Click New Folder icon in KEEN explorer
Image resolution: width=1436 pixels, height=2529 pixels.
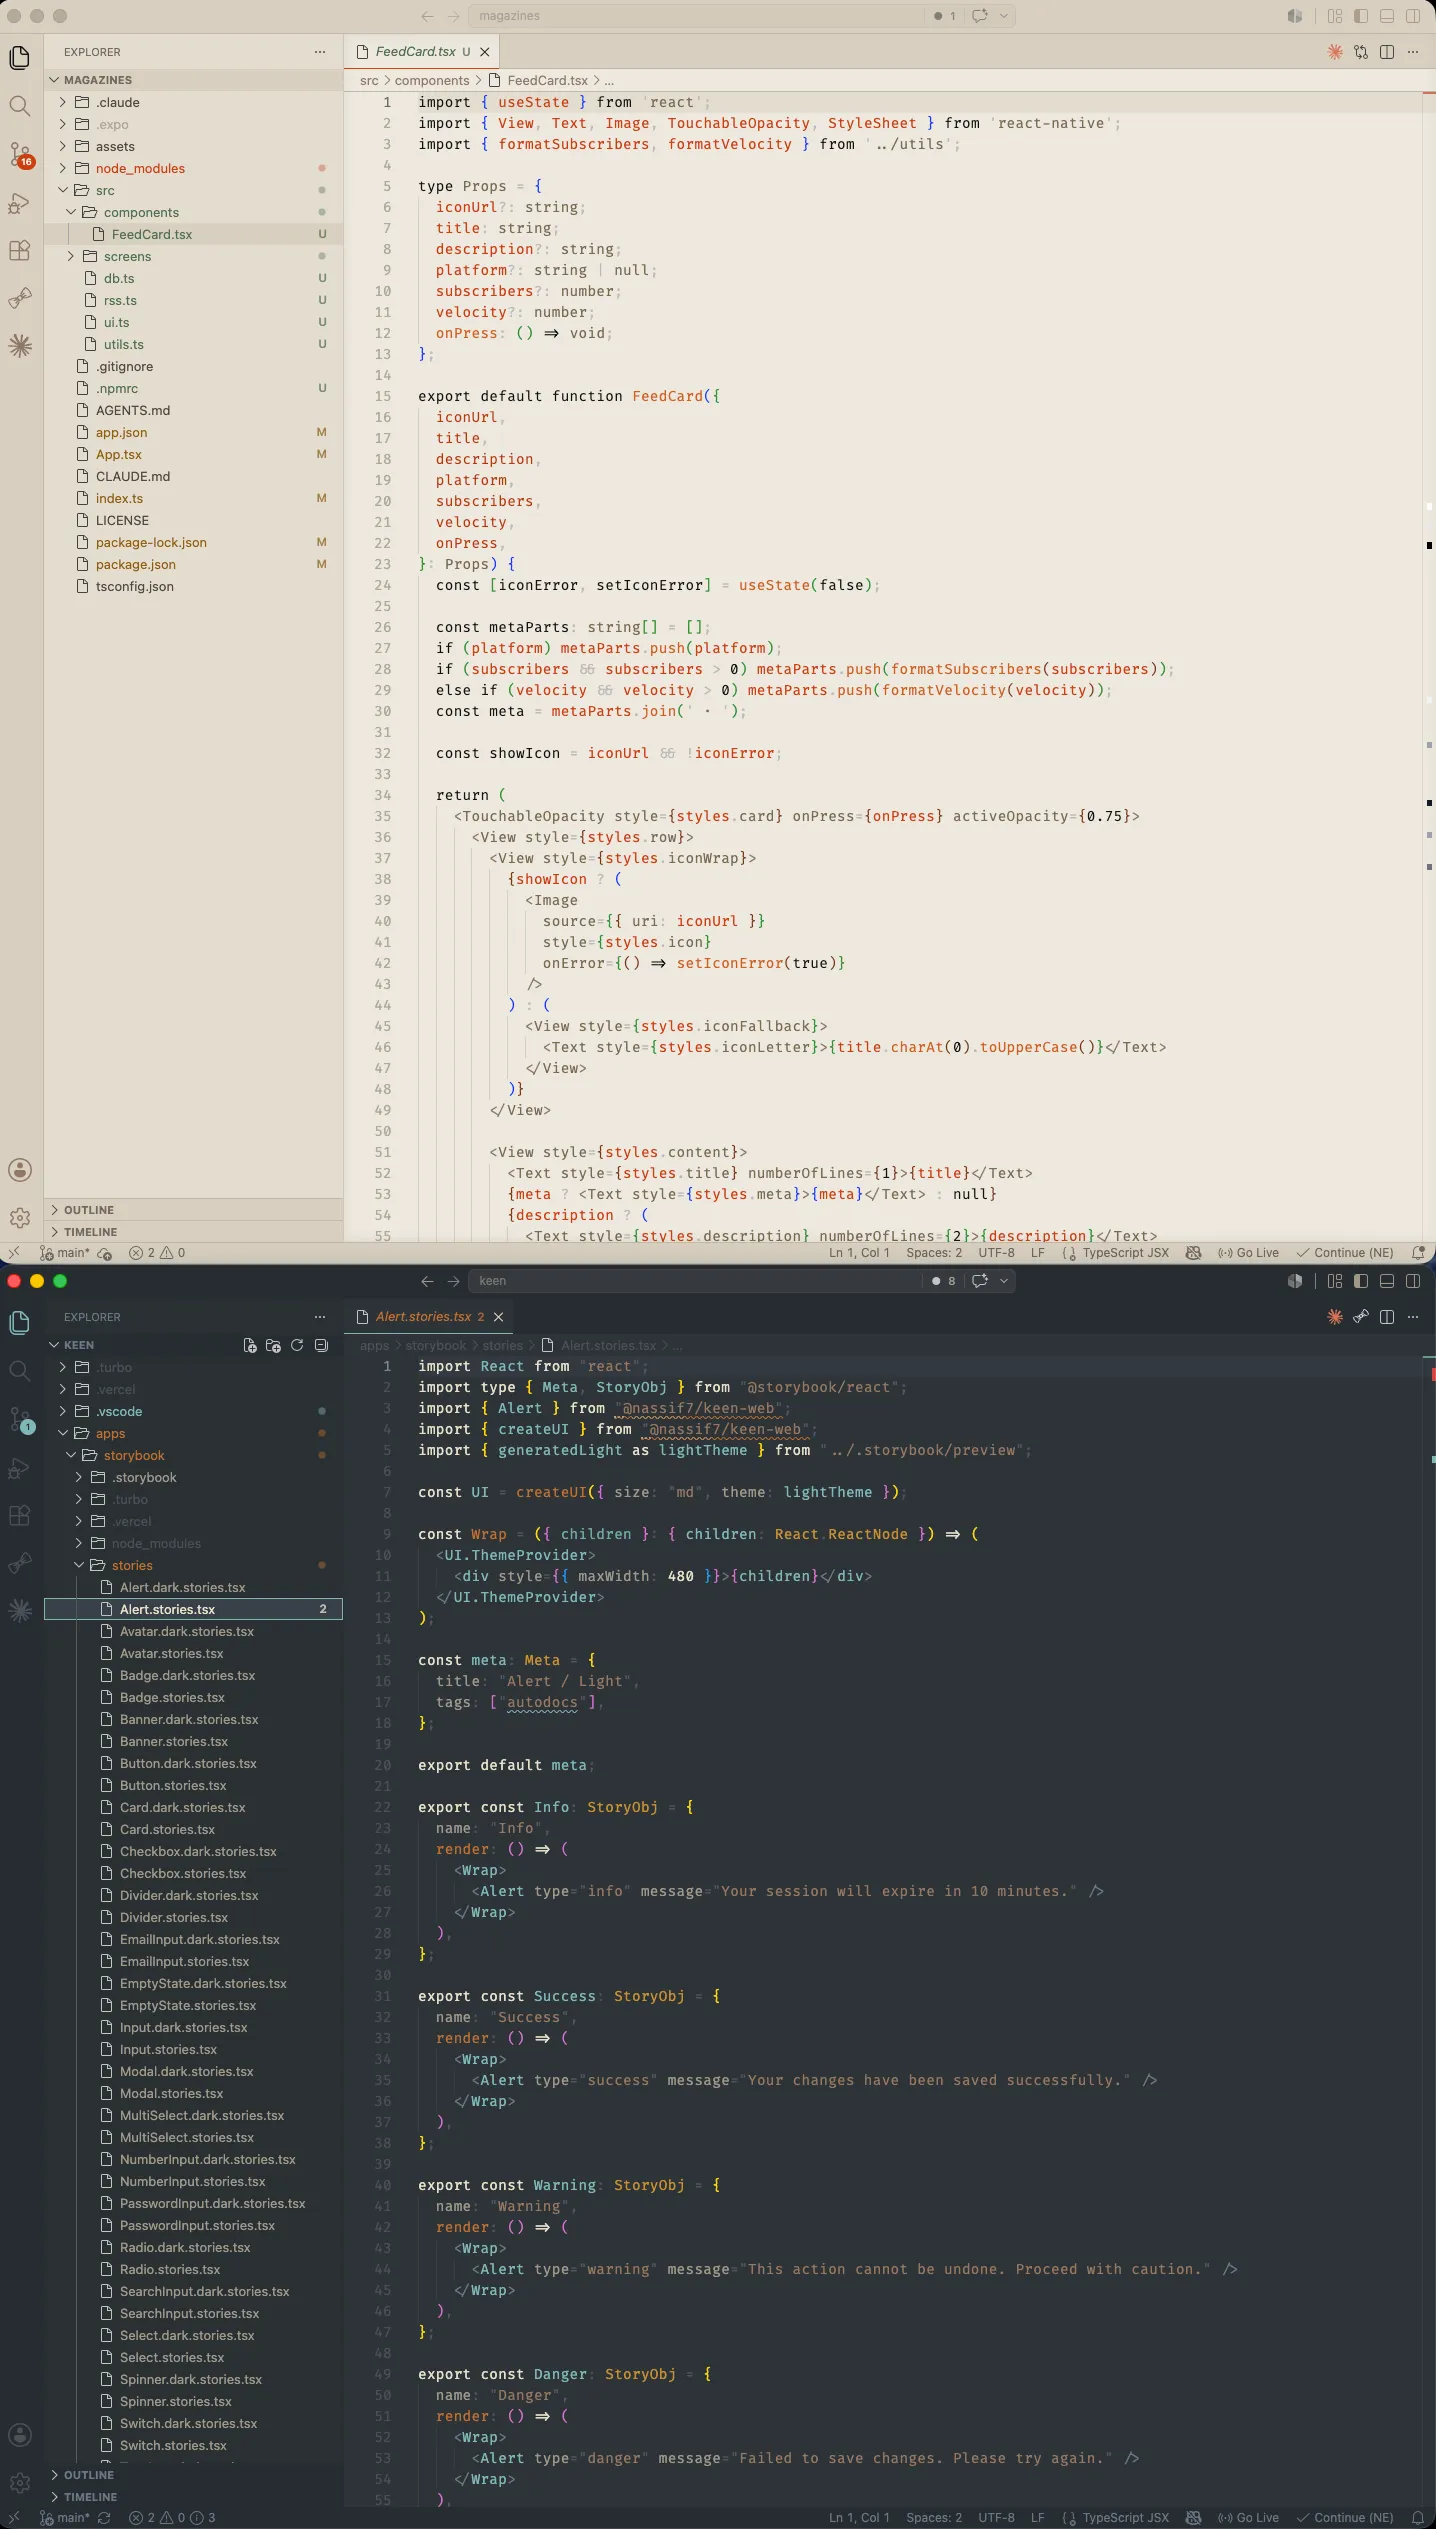273,1345
